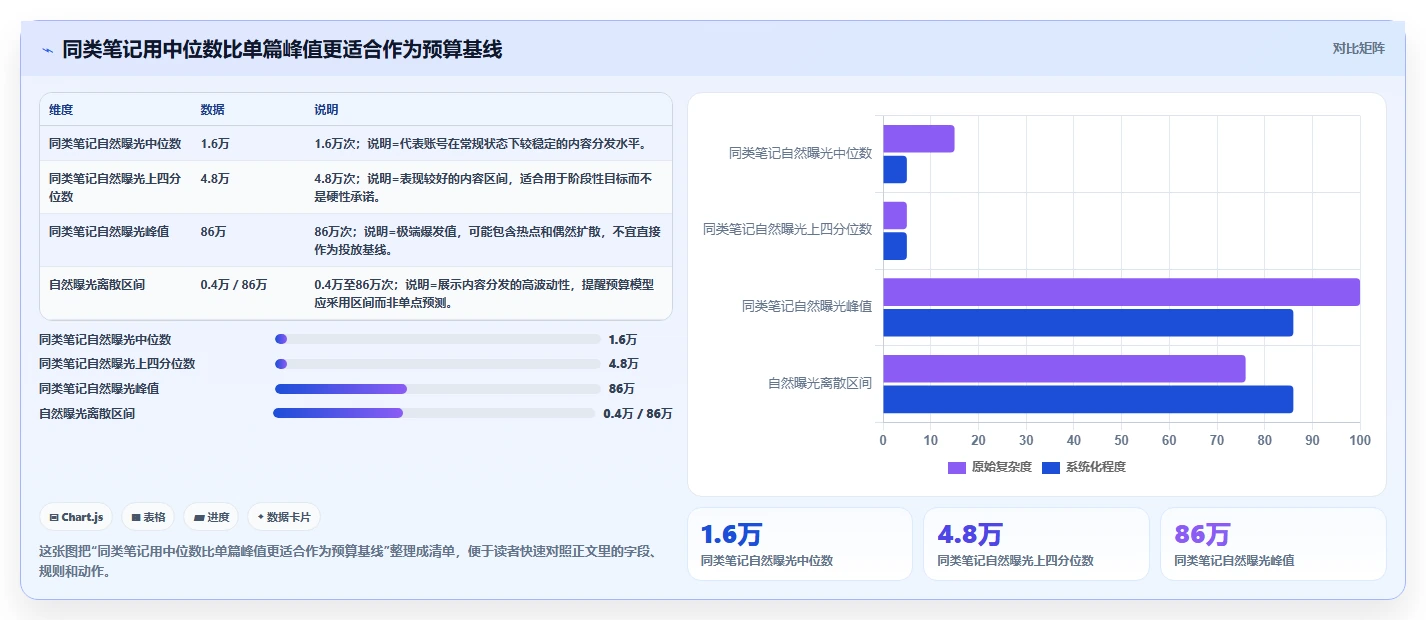Click the 86万 value beside the progress bar
The height and width of the screenshot is (620, 1426).
coord(621,389)
